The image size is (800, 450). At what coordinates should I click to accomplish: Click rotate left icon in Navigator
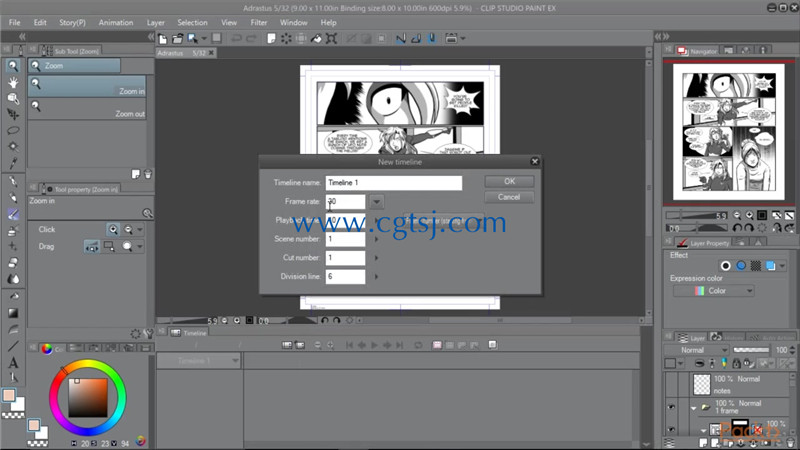tap(737, 228)
